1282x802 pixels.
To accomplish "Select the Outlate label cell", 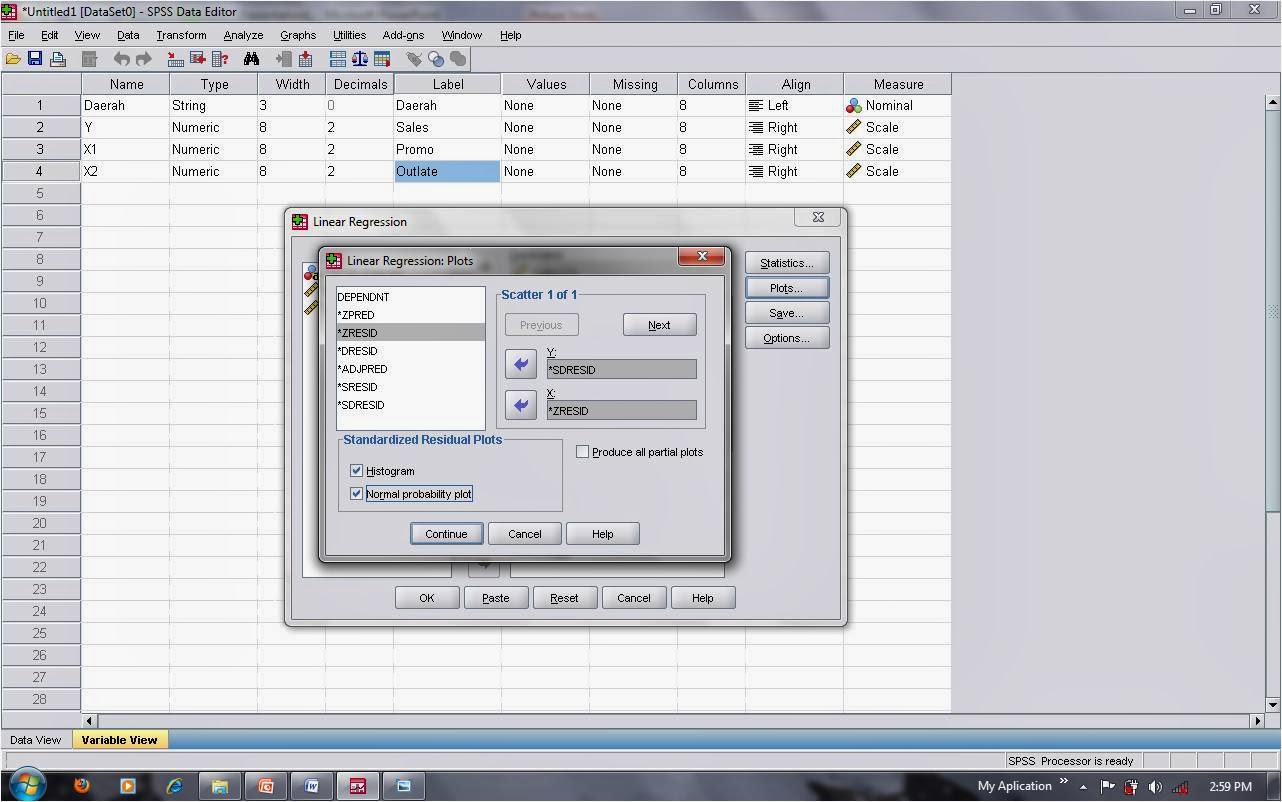I will click(x=447, y=171).
